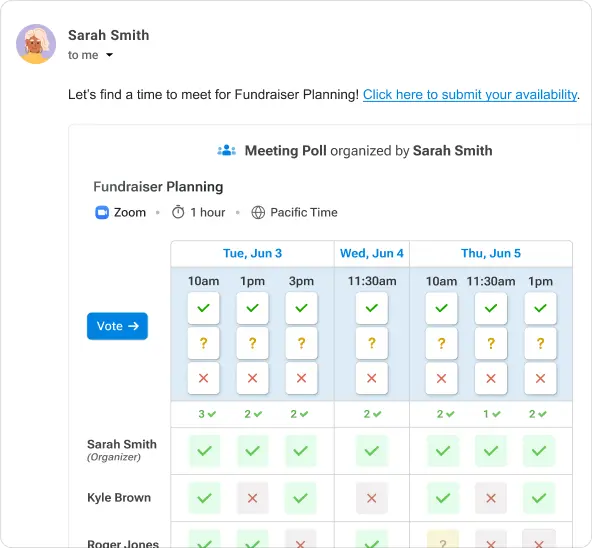This screenshot has width=592, height=548.
Task: Click the Meeting Poll people icon
Action: point(227,150)
